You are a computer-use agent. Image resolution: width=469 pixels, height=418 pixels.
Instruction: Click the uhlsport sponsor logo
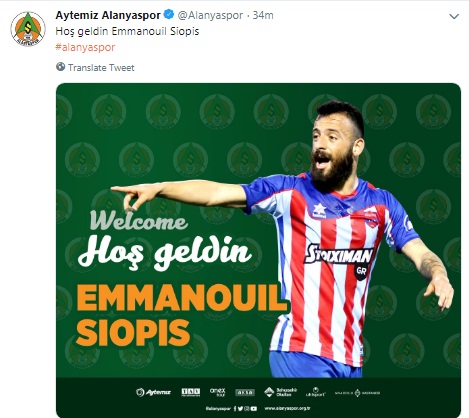pos(316,392)
